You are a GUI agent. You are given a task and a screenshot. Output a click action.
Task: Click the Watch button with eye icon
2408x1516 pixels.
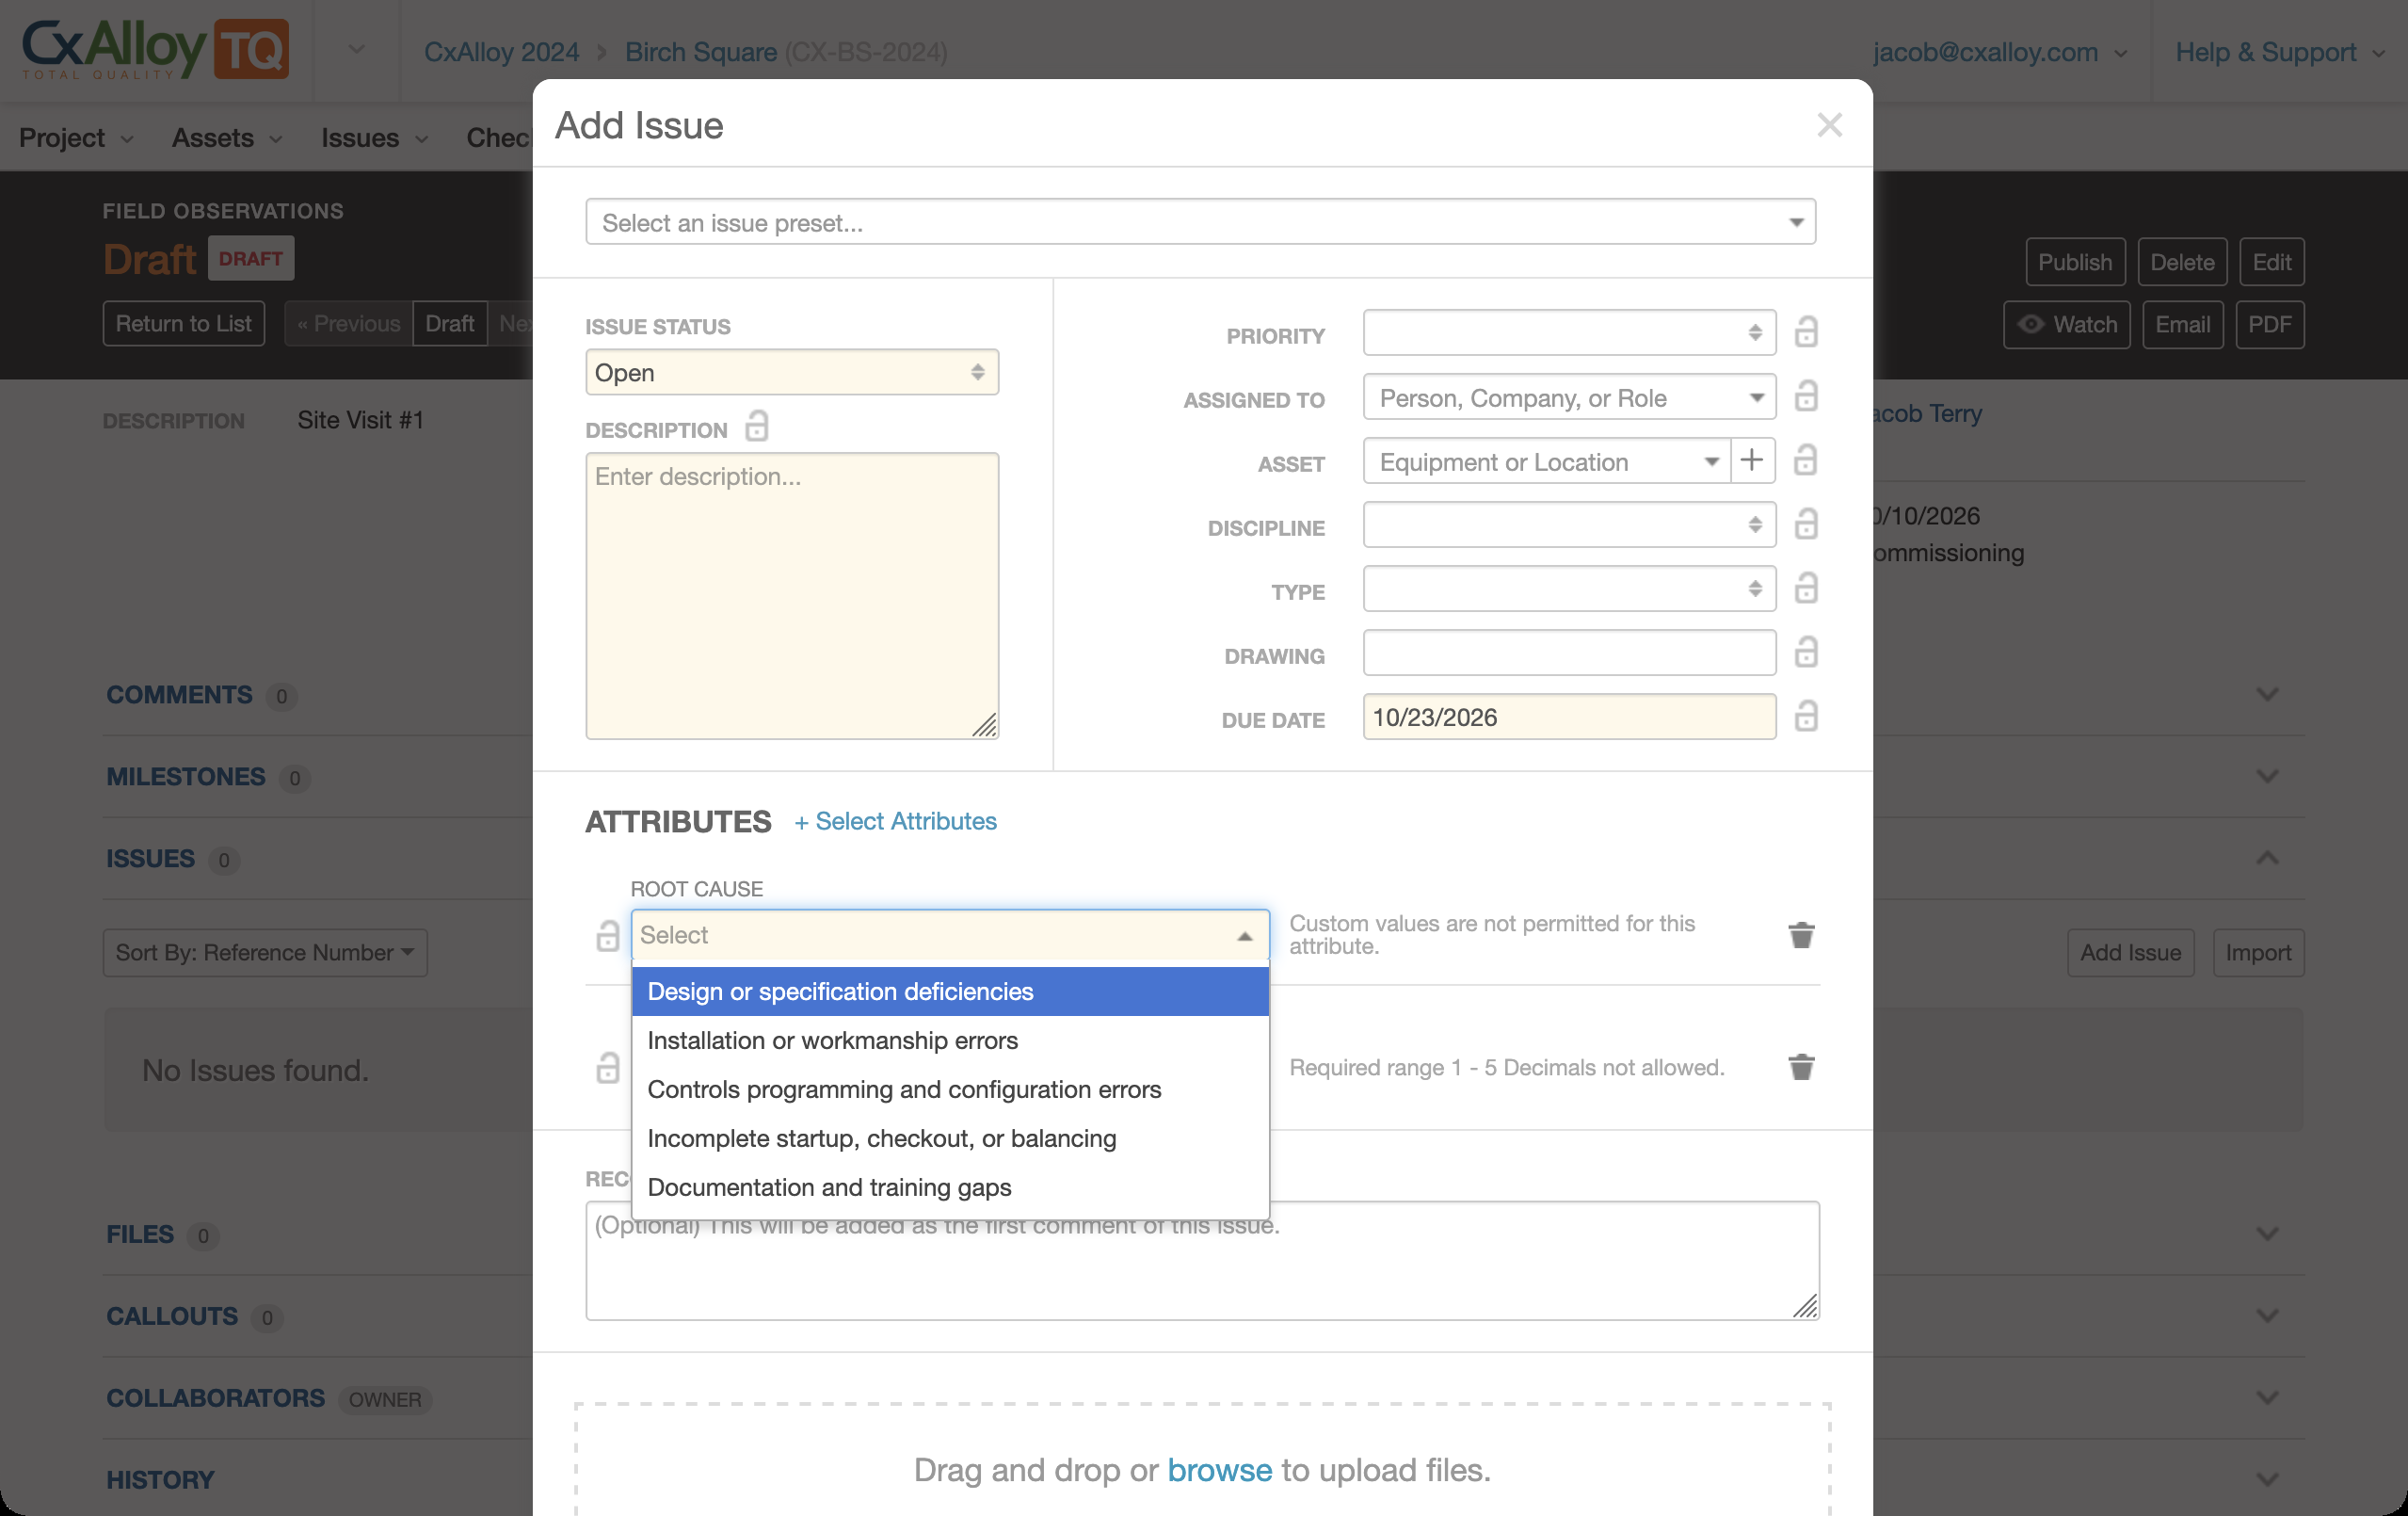point(2067,324)
